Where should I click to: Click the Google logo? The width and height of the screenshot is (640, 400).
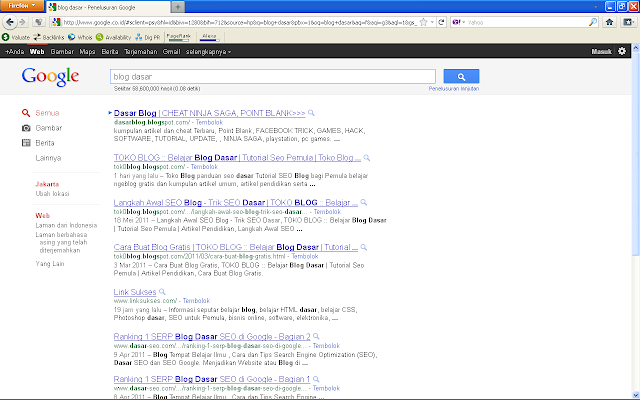[50, 77]
